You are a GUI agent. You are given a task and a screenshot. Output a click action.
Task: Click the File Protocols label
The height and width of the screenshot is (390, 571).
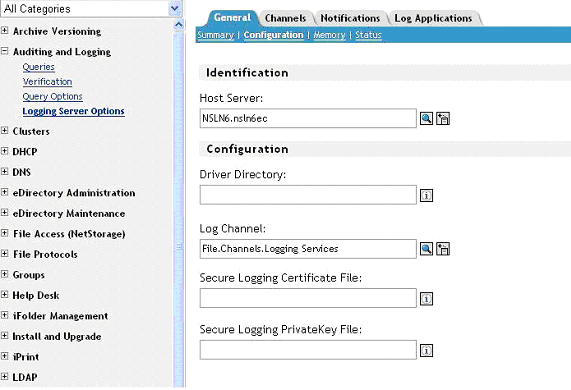pos(45,254)
